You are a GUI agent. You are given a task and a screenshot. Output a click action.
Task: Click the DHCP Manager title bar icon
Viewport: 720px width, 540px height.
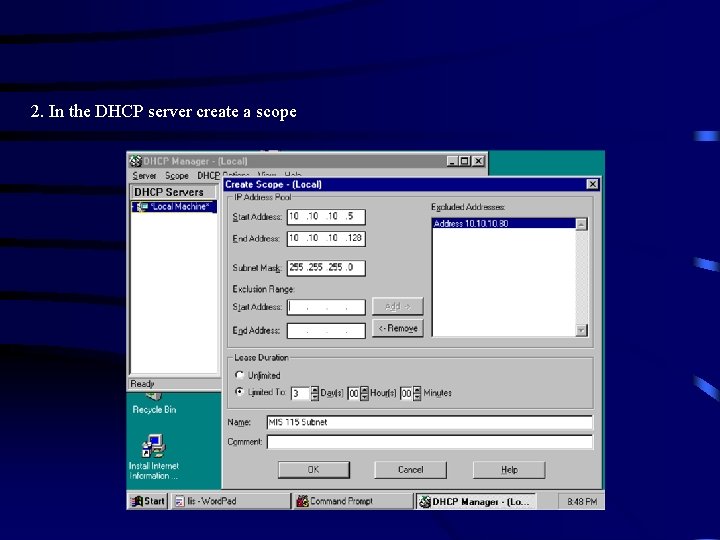135,161
